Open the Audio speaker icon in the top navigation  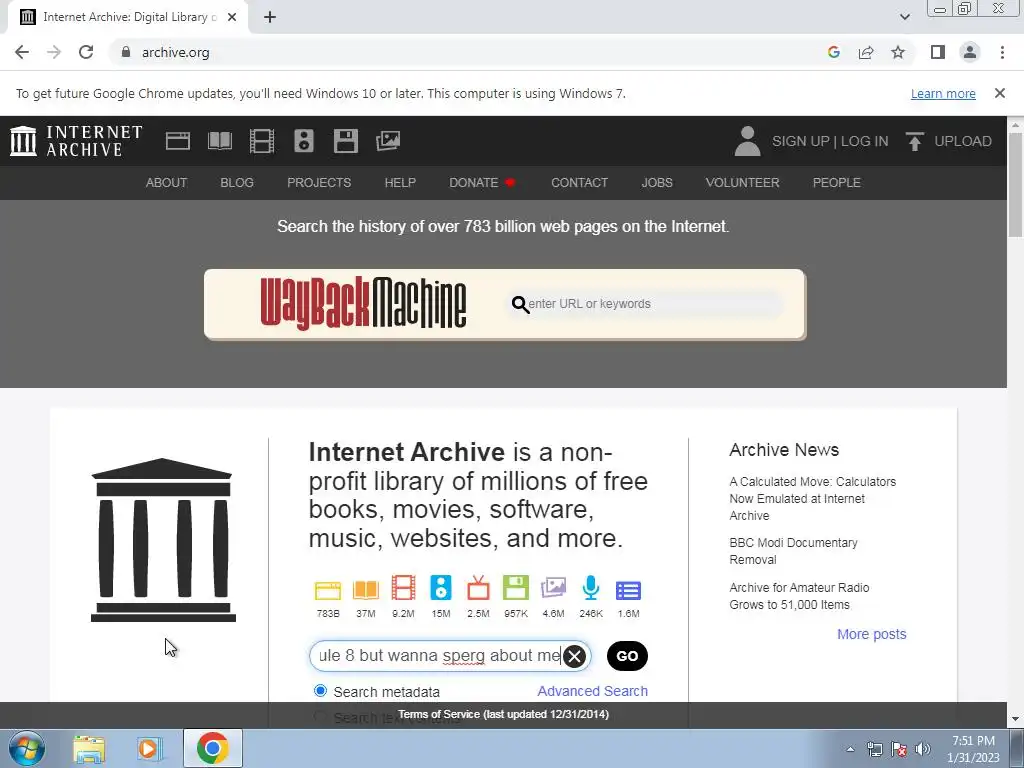coord(304,141)
